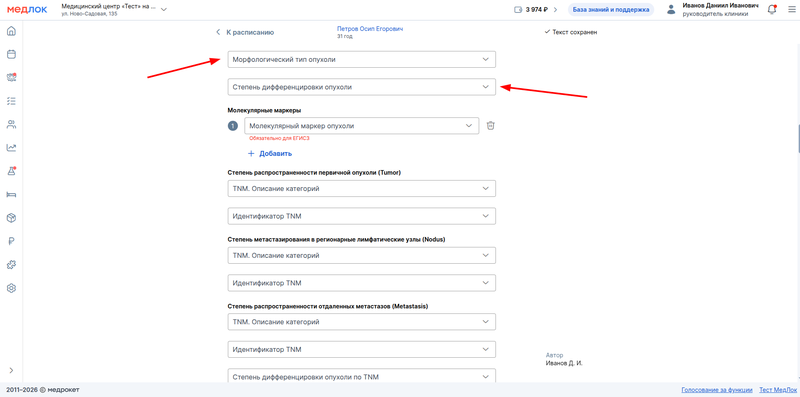Open the Молекулярный маркер опухоли dropdown
The image size is (800, 397).
362,126
